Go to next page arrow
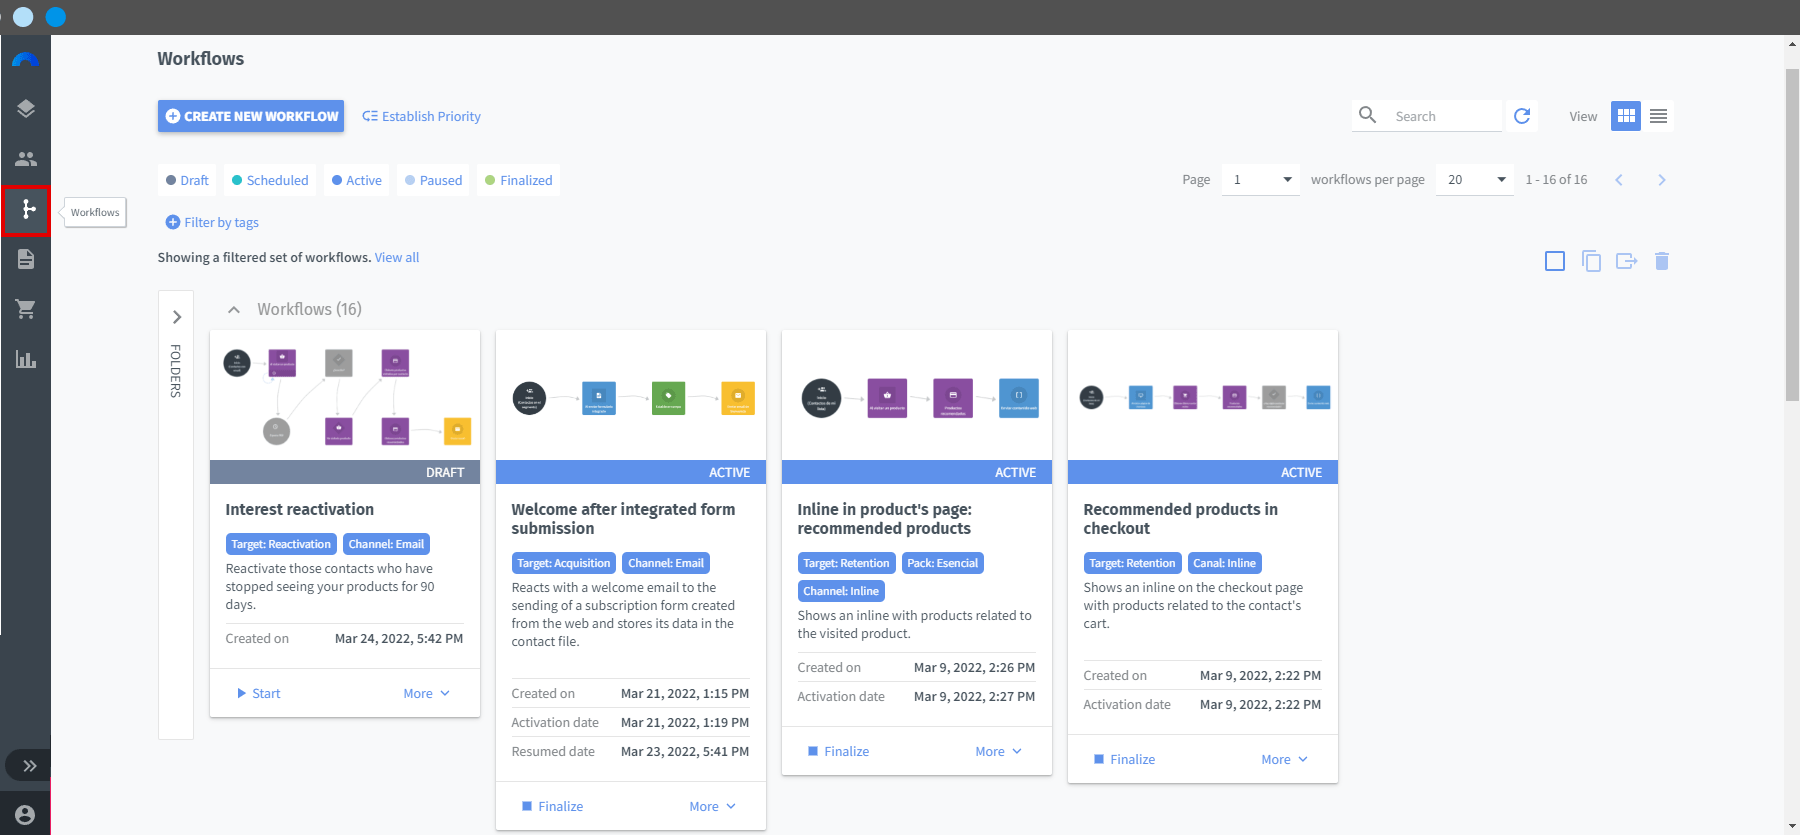Image resolution: width=1800 pixels, height=835 pixels. point(1662,180)
